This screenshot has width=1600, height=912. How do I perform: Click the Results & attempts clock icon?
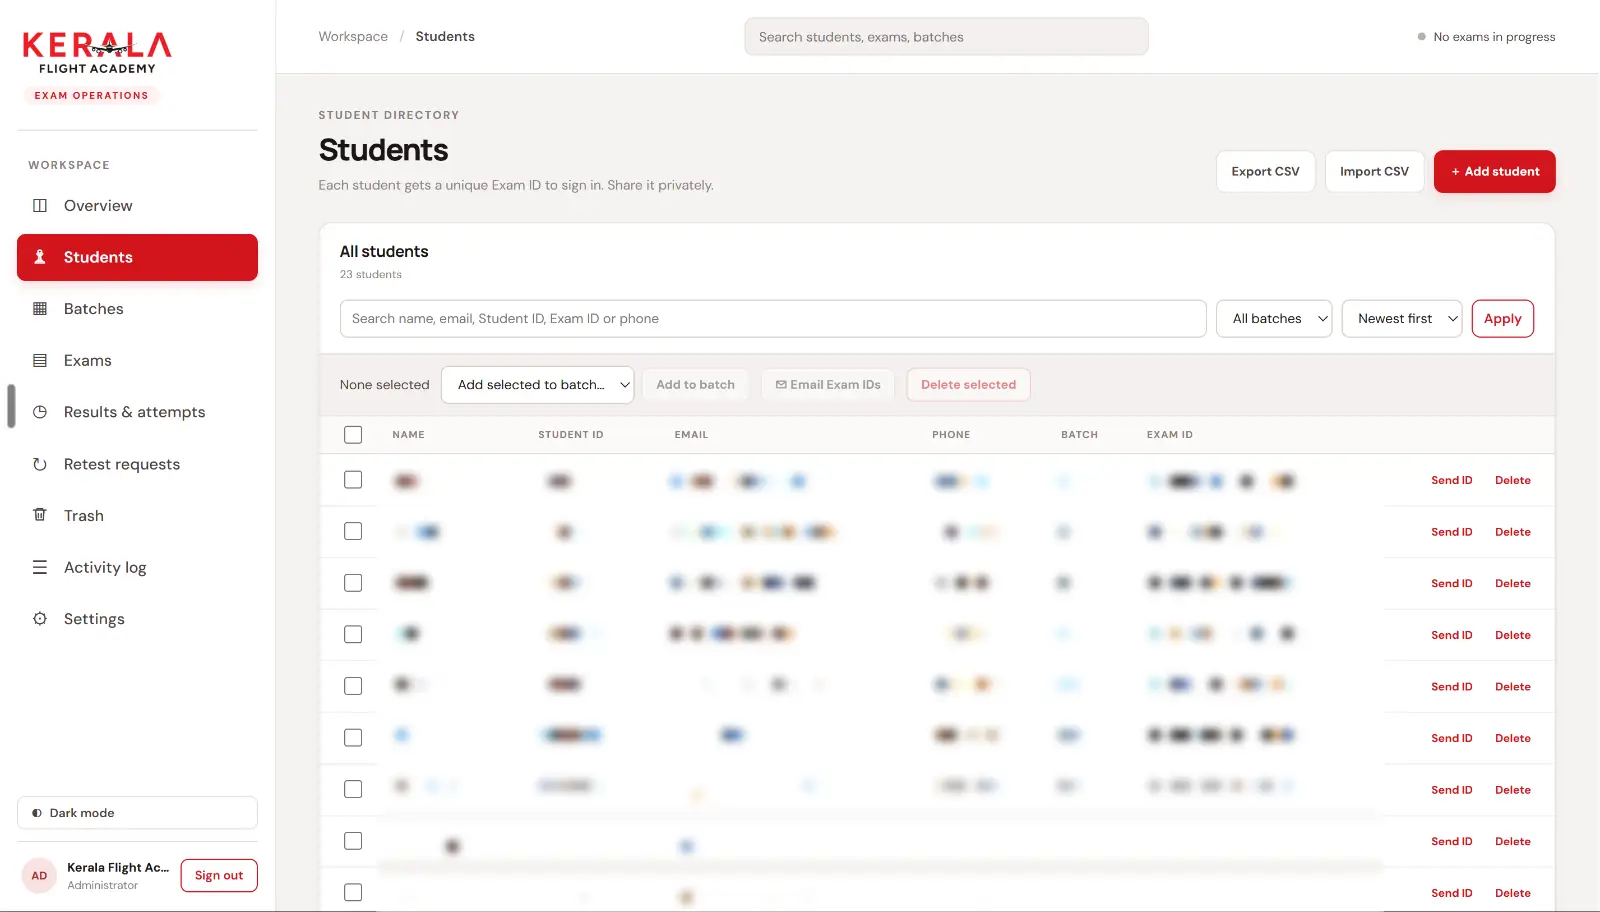tap(40, 412)
